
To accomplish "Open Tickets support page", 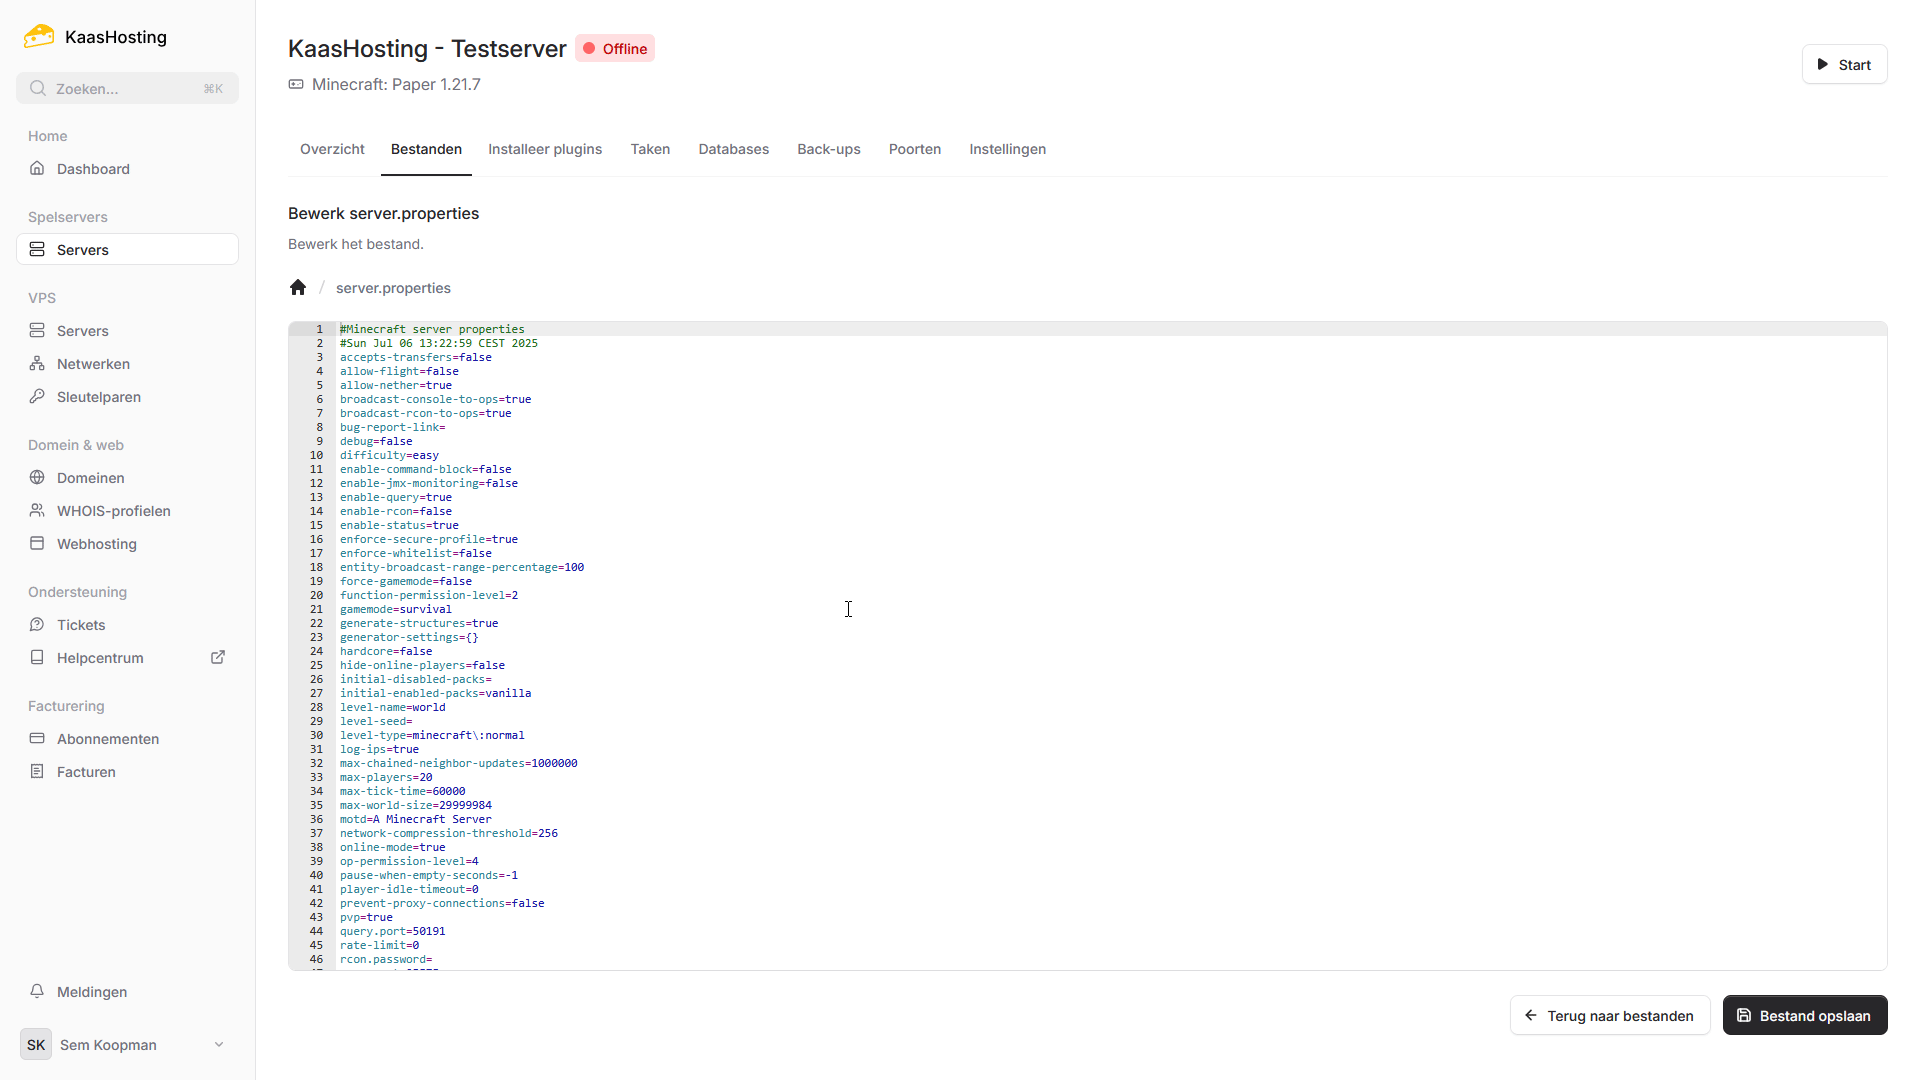I will coord(80,625).
